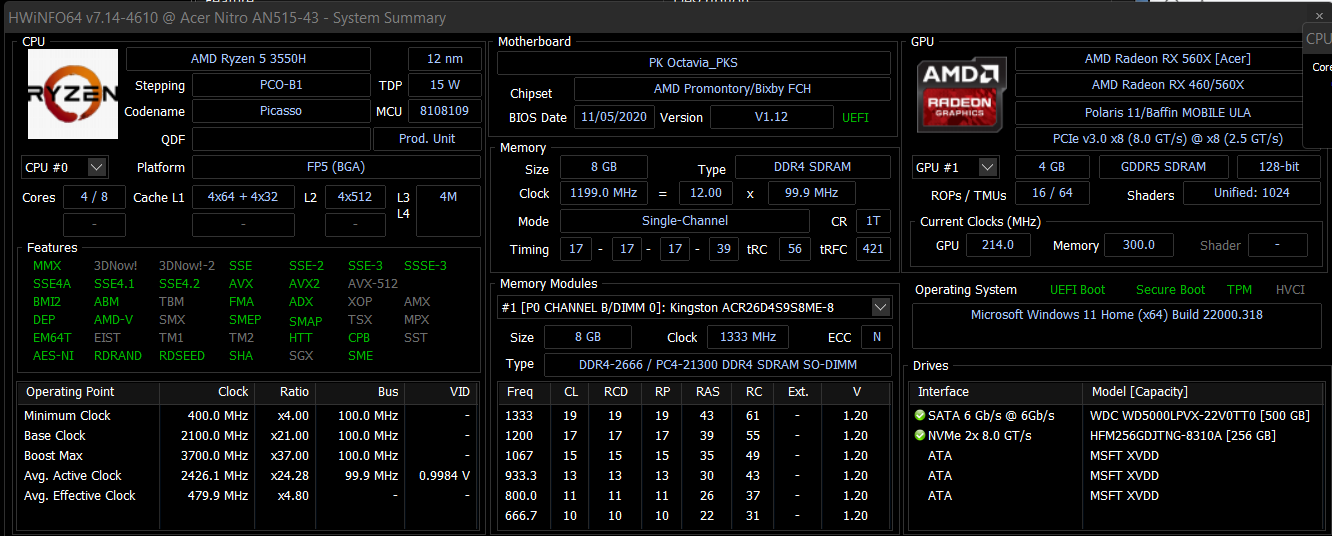Click the Single-Channel memory mode field

pos(685,221)
